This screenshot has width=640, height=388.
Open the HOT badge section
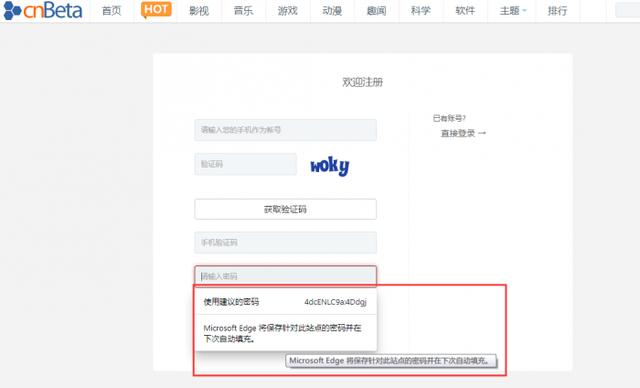click(156, 10)
